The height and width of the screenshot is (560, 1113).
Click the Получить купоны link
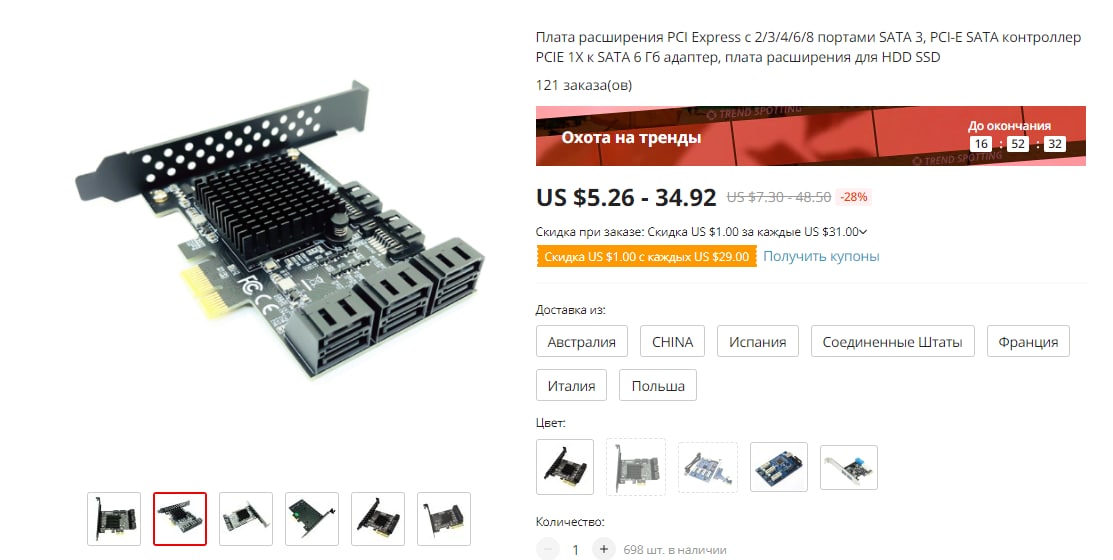tap(821, 256)
